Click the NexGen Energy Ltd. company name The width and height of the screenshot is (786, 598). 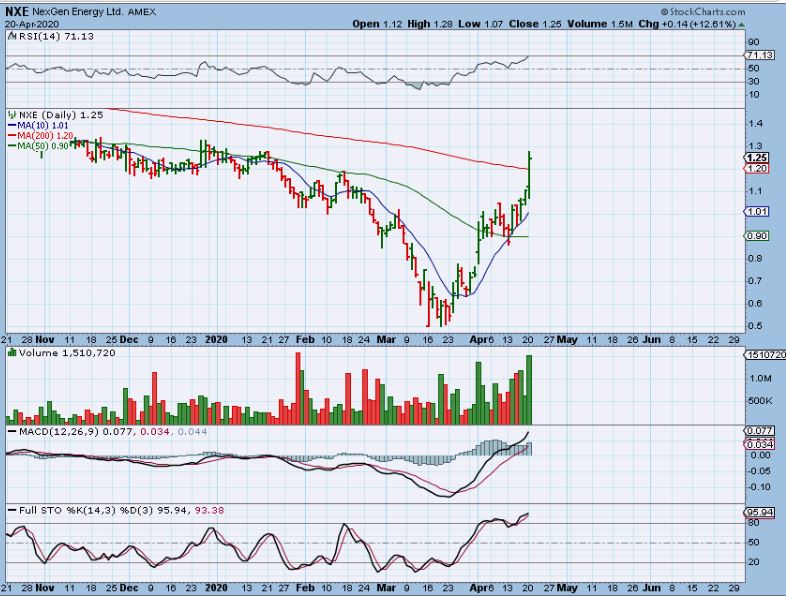click(x=78, y=12)
